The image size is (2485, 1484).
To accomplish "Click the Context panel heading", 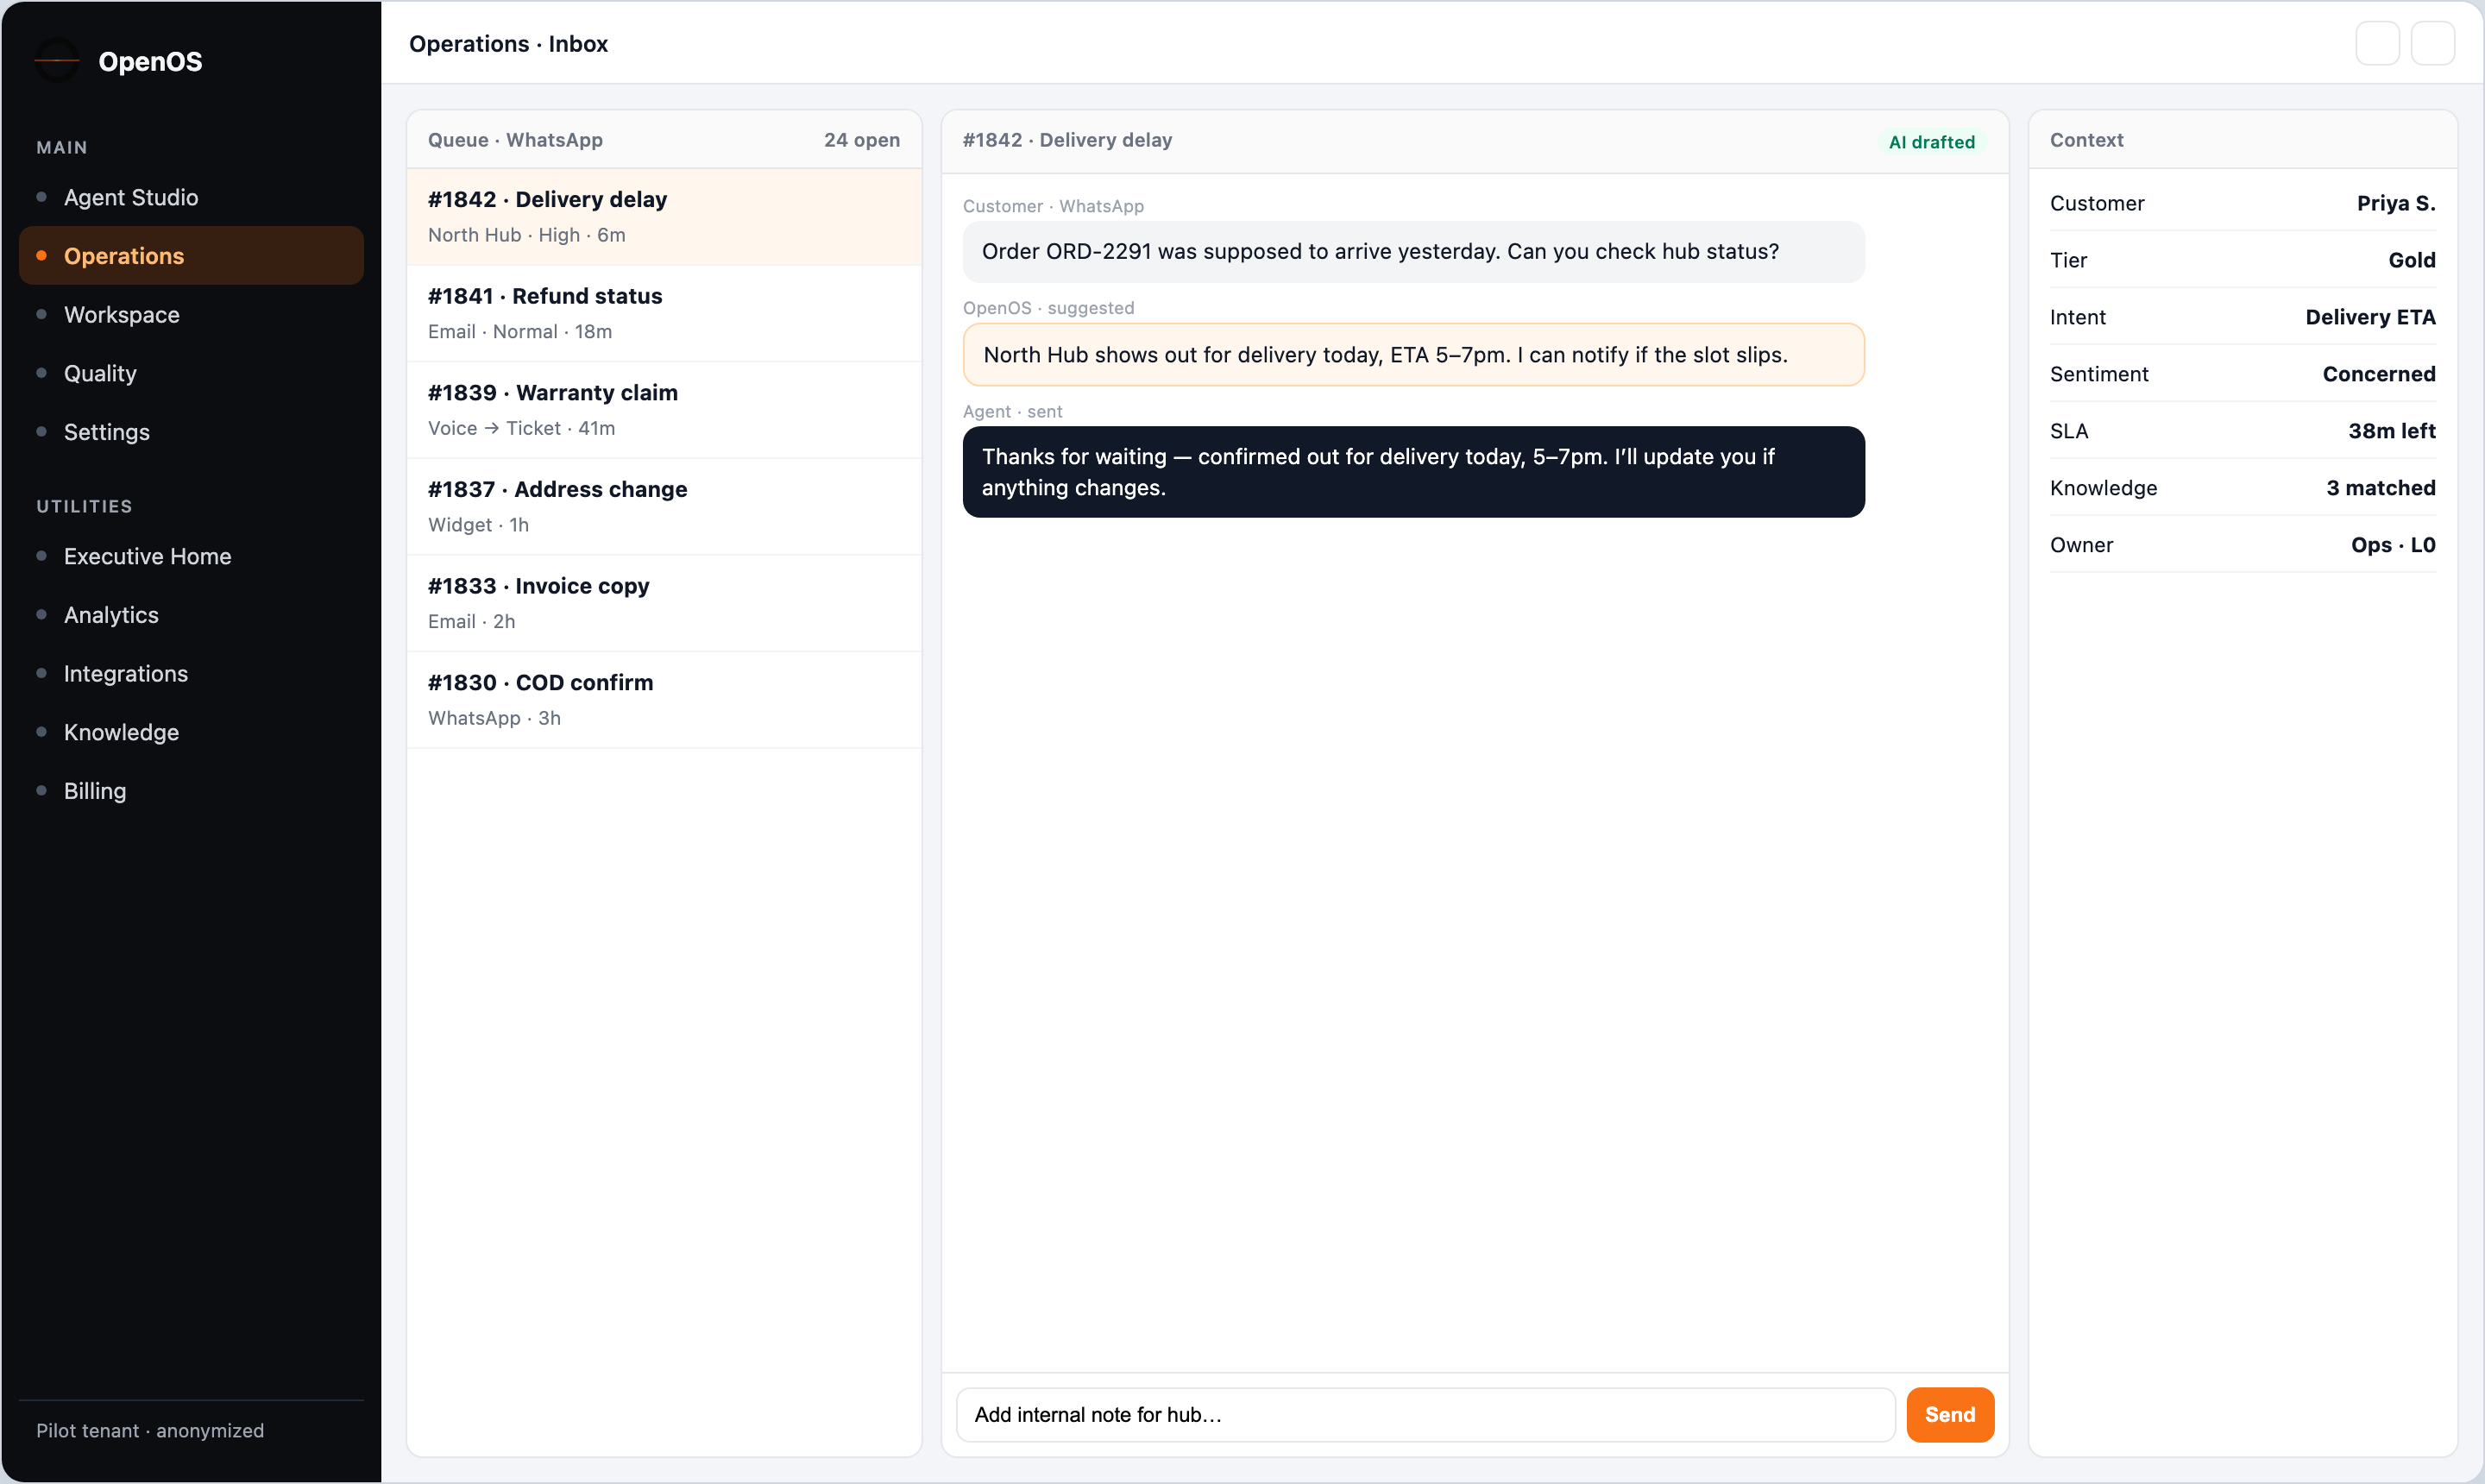I will tap(2086, 140).
